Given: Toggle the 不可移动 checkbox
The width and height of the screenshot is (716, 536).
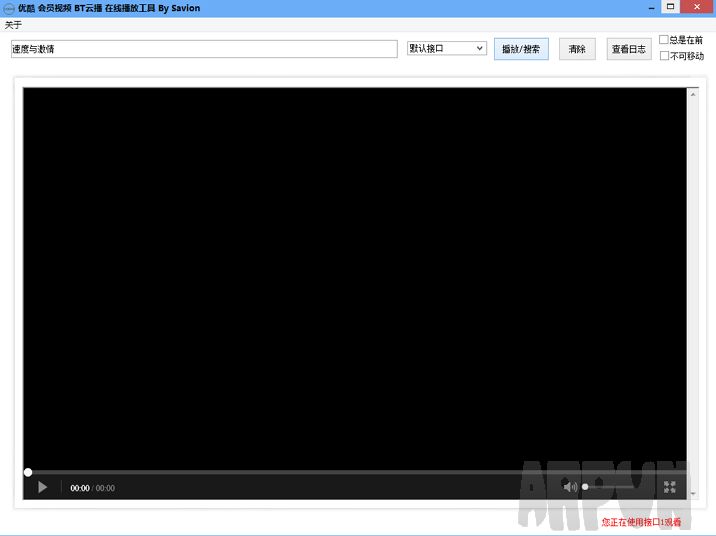Looking at the screenshot, I should tap(664, 56).
